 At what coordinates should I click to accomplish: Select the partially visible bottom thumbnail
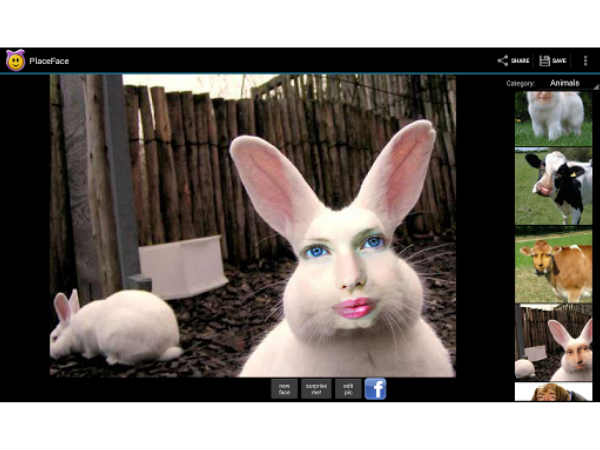pos(553,392)
